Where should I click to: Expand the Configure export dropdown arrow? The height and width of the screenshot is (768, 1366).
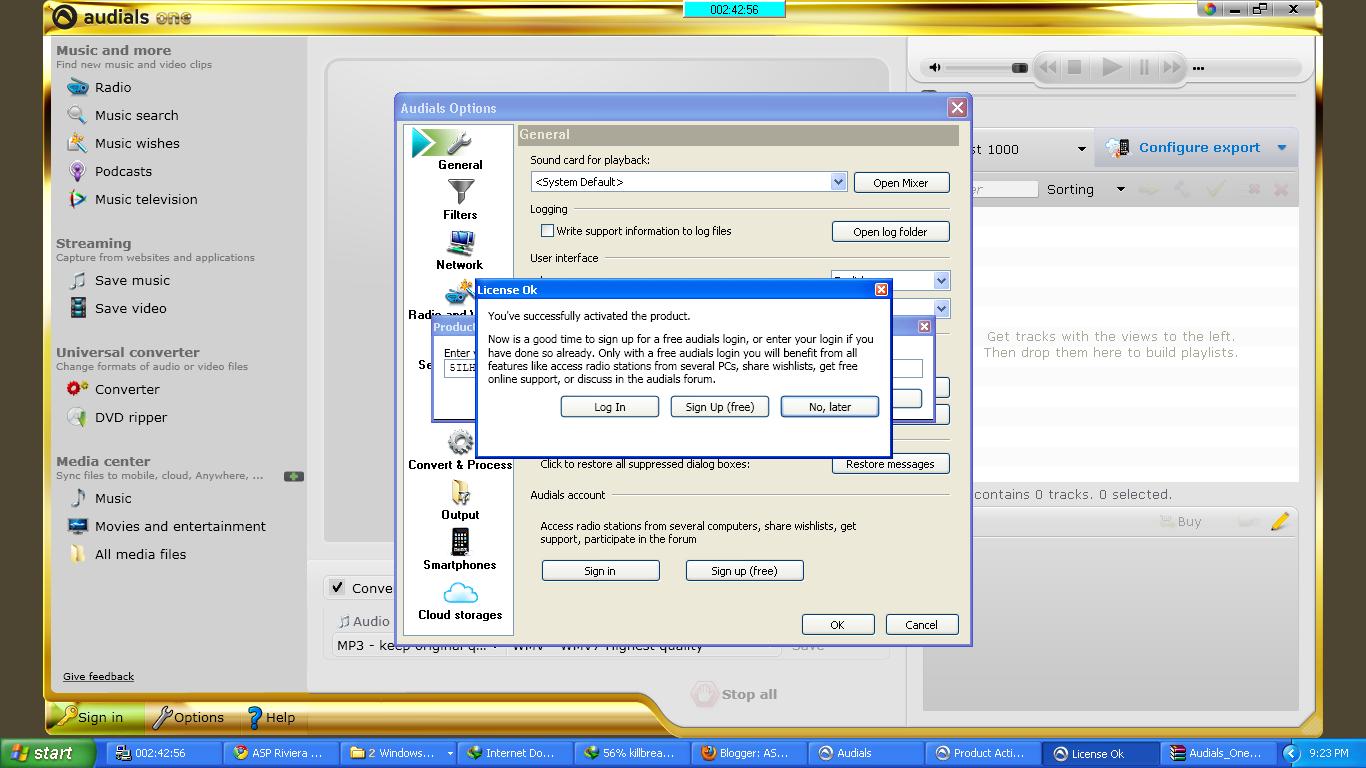(x=1282, y=148)
